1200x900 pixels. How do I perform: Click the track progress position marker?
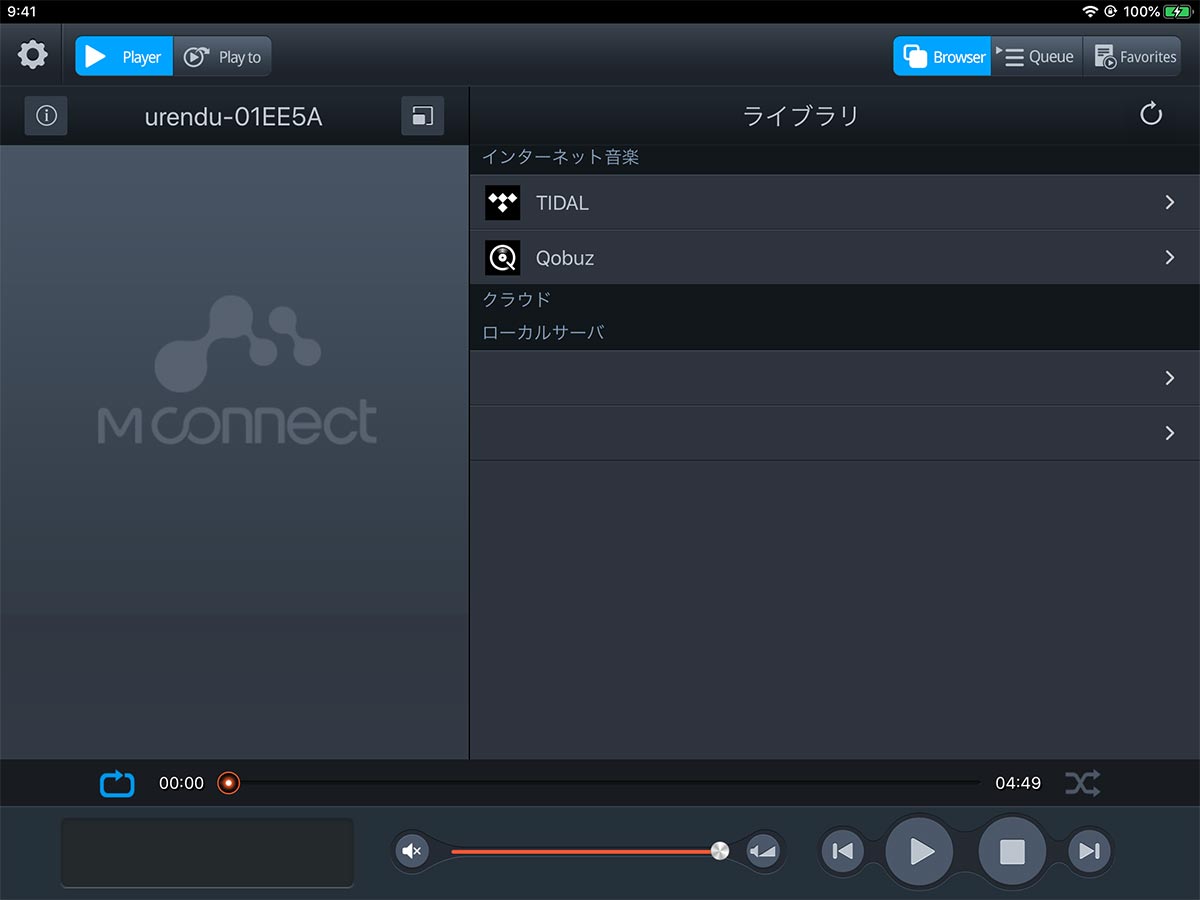(x=229, y=783)
